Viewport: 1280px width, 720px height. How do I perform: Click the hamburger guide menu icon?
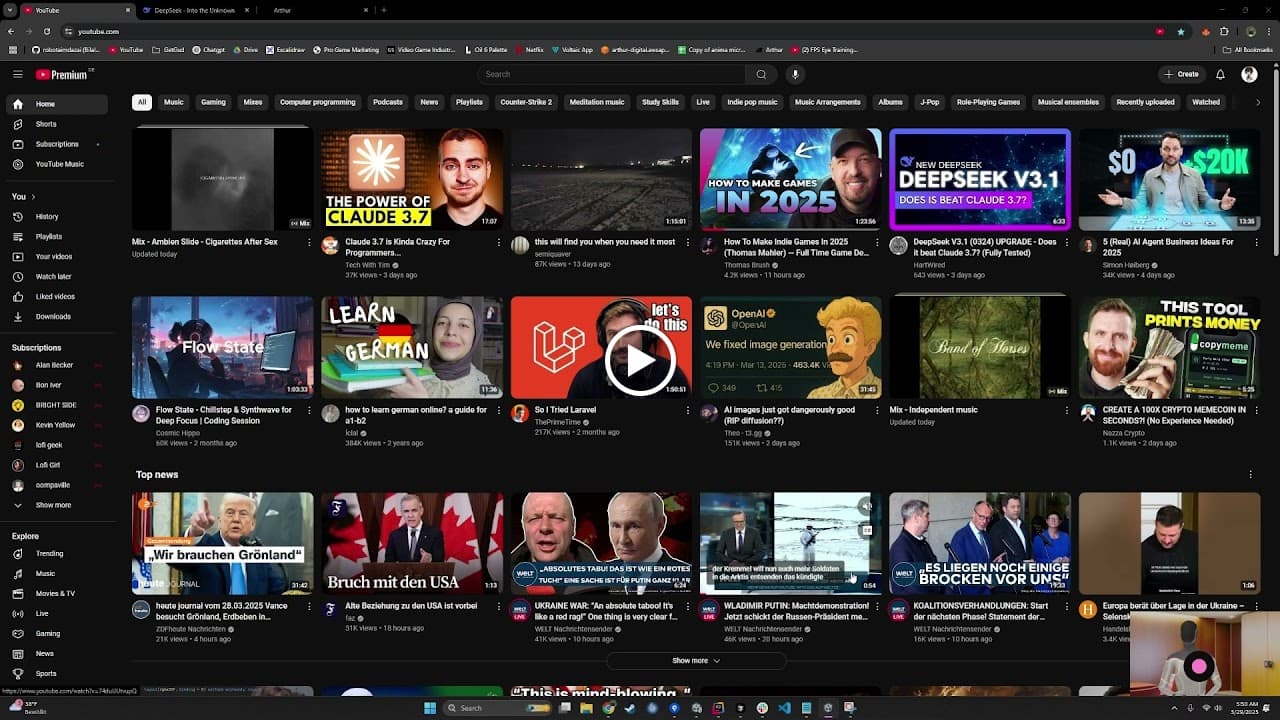pos(17,74)
